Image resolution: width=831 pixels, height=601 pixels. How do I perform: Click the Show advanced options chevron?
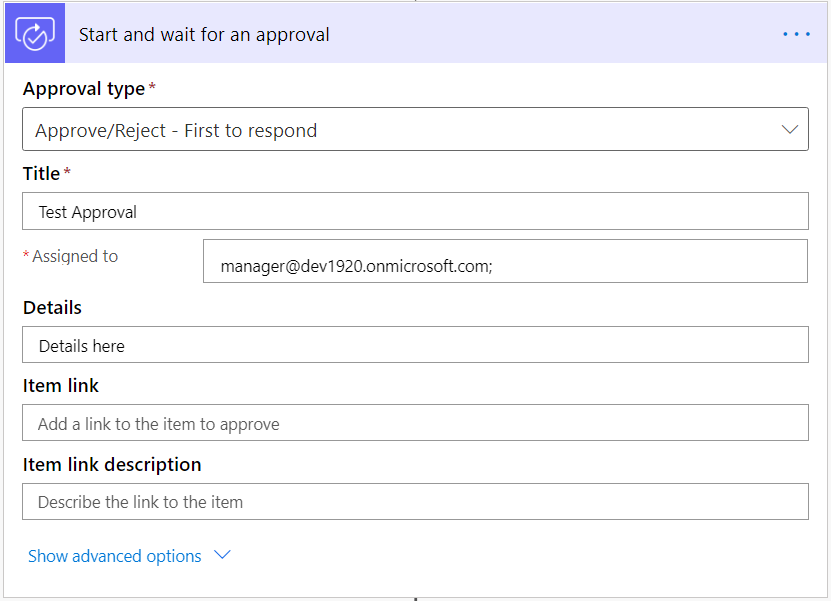click(x=221, y=555)
